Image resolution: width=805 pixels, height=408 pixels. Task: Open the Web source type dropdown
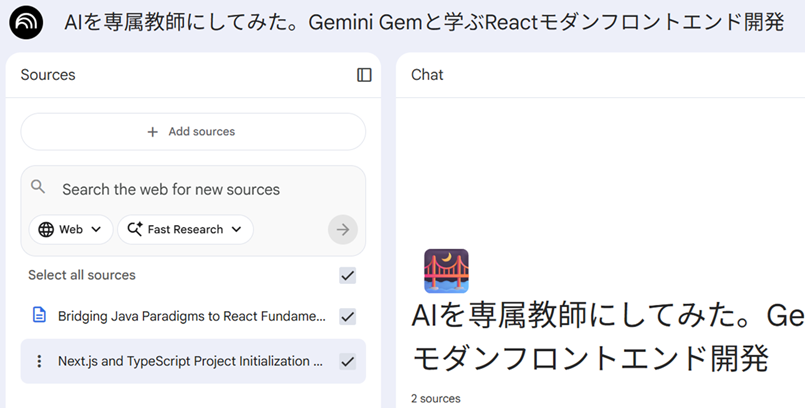[70, 230]
